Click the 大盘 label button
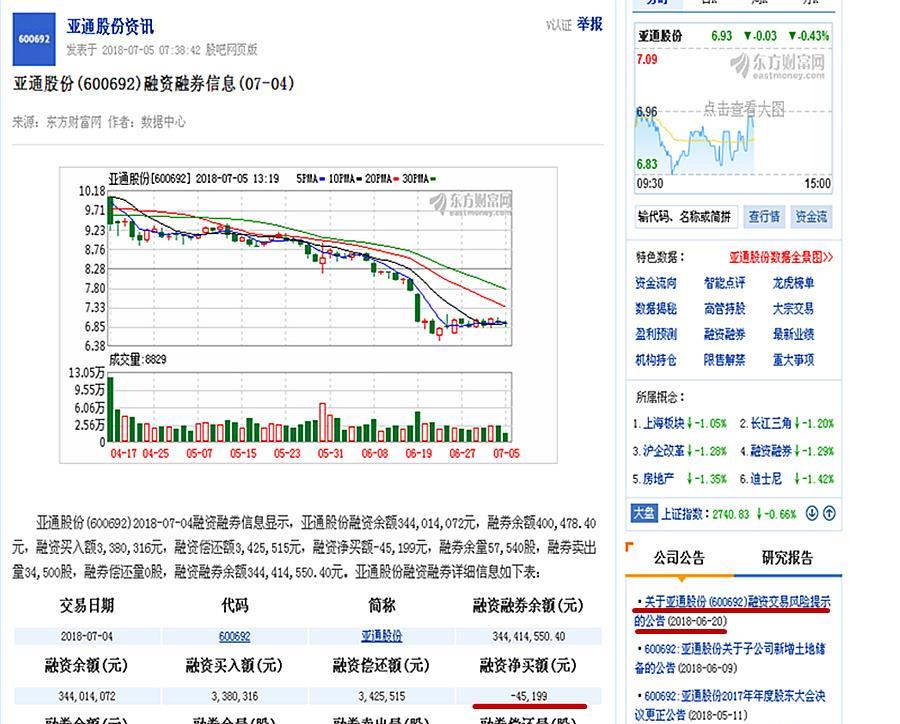This screenshot has width=900, height=724. [x=643, y=513]
